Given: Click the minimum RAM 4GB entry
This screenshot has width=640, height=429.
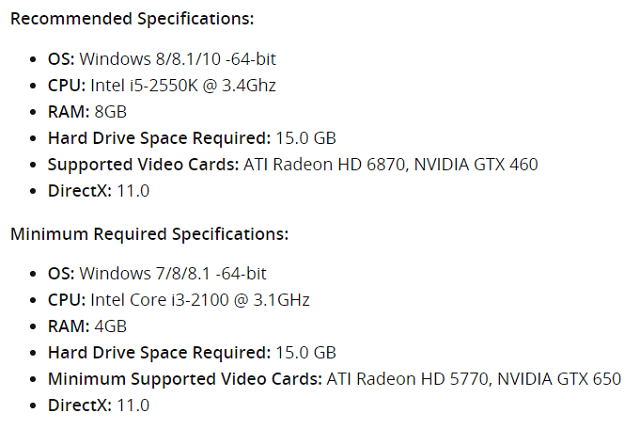Looking at the screenshot, I should click(x=87, y=326).
